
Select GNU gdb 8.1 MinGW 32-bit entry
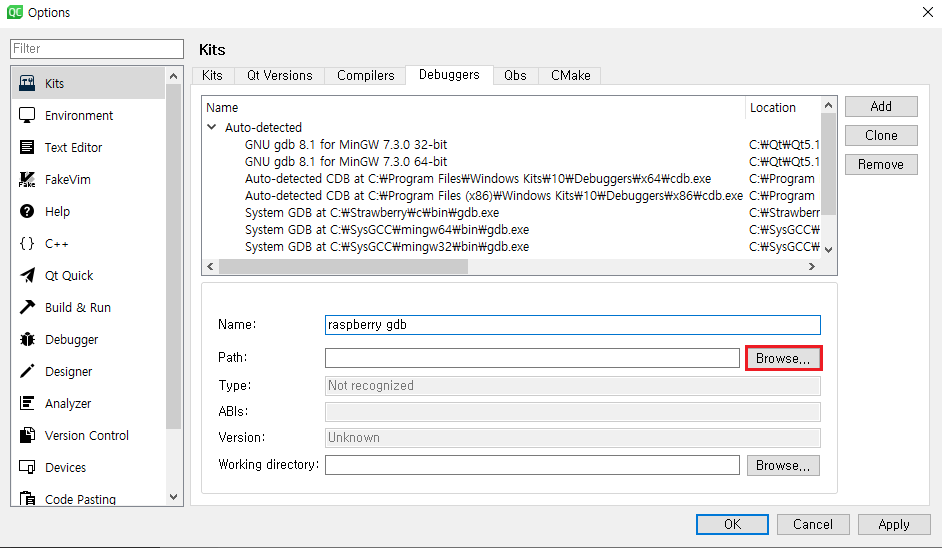tap(345, 144)
